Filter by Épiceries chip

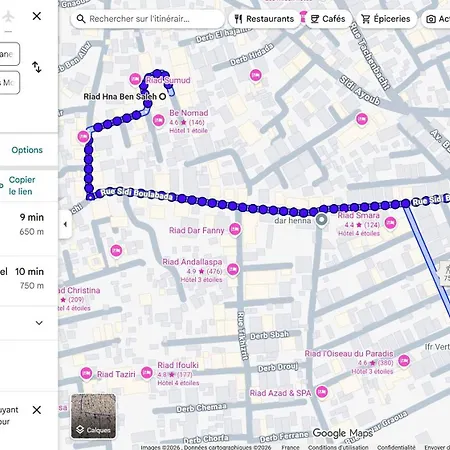[386, 19]
